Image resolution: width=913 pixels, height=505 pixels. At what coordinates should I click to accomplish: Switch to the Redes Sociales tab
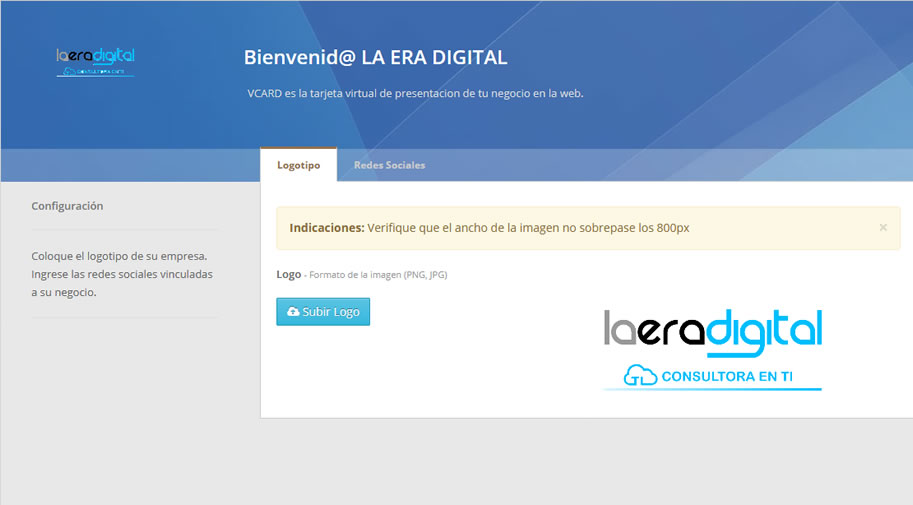[x=389, y=165]
